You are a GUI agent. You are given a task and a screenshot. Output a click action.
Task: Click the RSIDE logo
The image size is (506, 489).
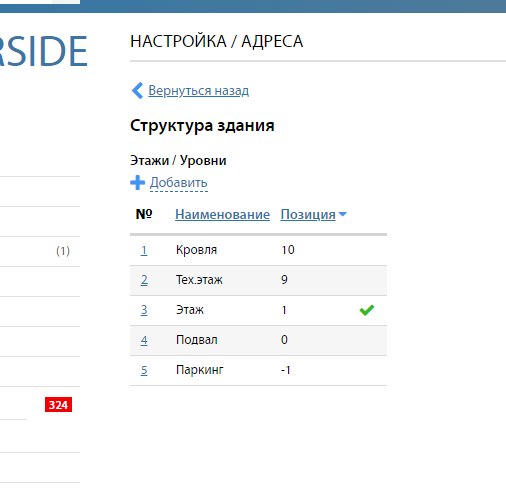pos(44,51)
